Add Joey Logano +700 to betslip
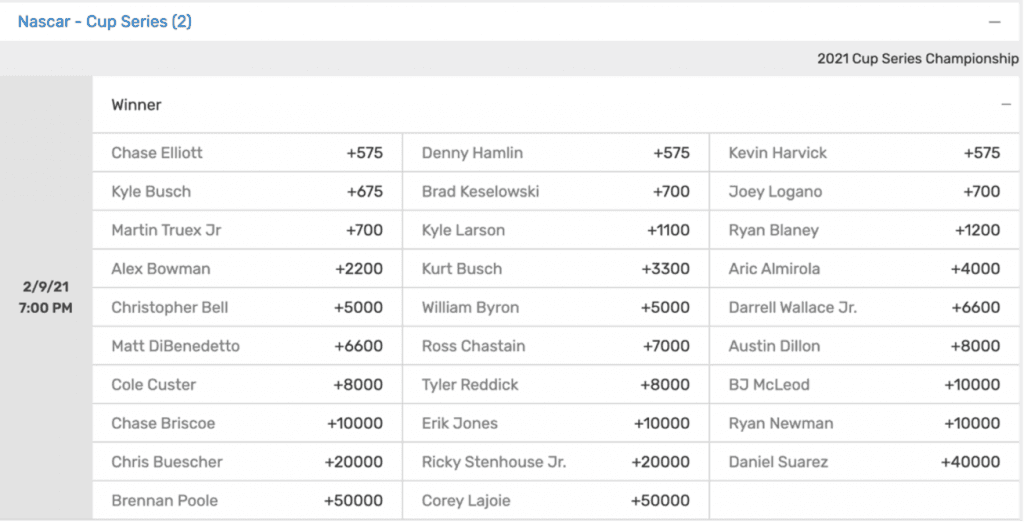The height and width of the screenshot is (522, 1024). 864,192
